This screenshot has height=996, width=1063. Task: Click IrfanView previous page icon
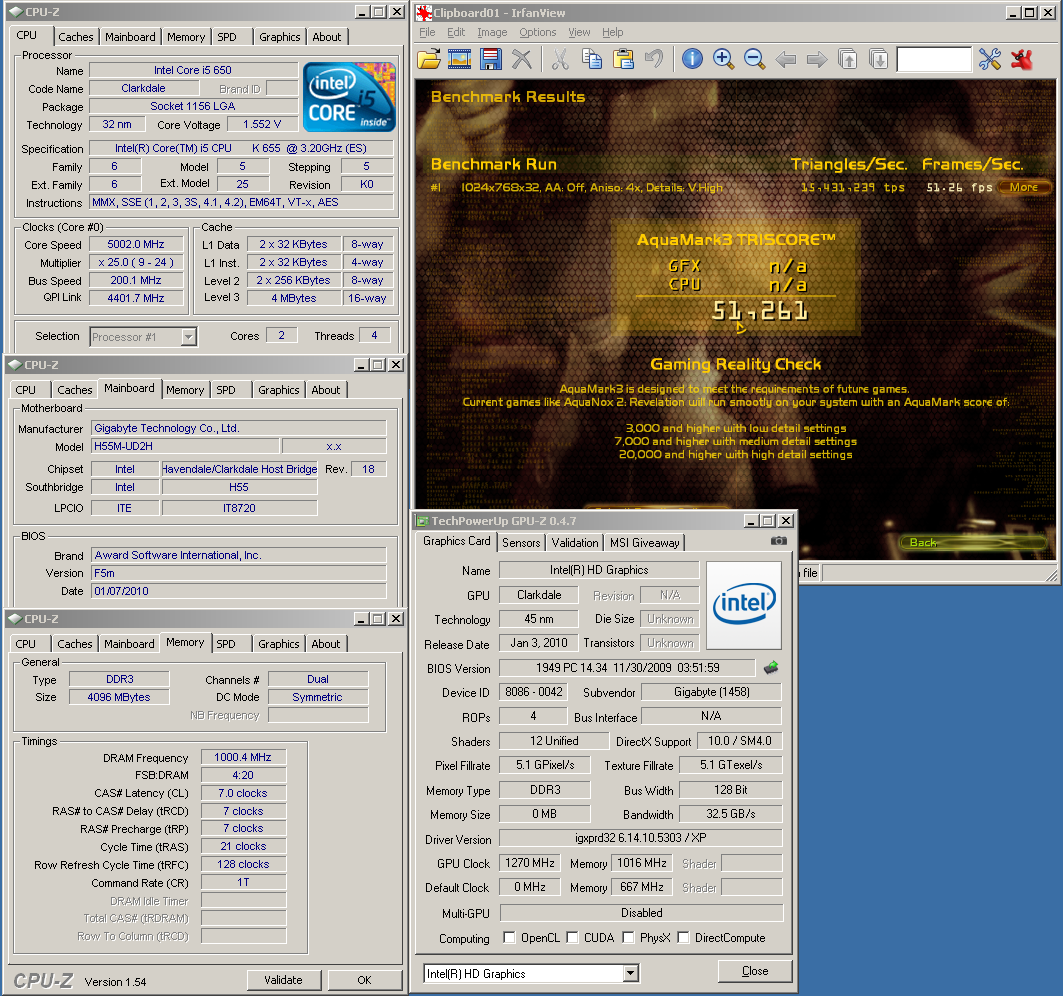click(847, 59)
